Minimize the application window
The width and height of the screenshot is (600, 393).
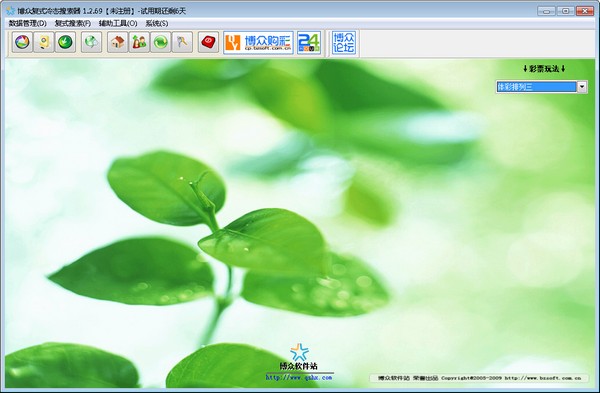pos(546,11)
